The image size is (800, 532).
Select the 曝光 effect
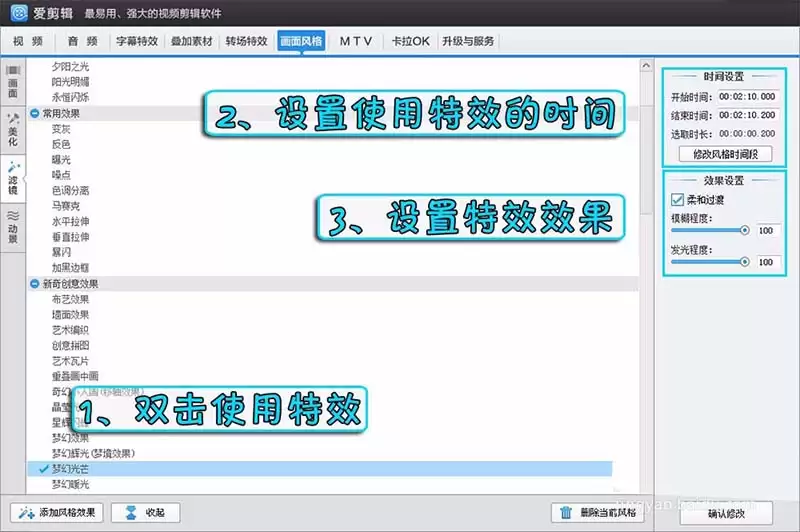pyautogui.click(x=61, y=160)
